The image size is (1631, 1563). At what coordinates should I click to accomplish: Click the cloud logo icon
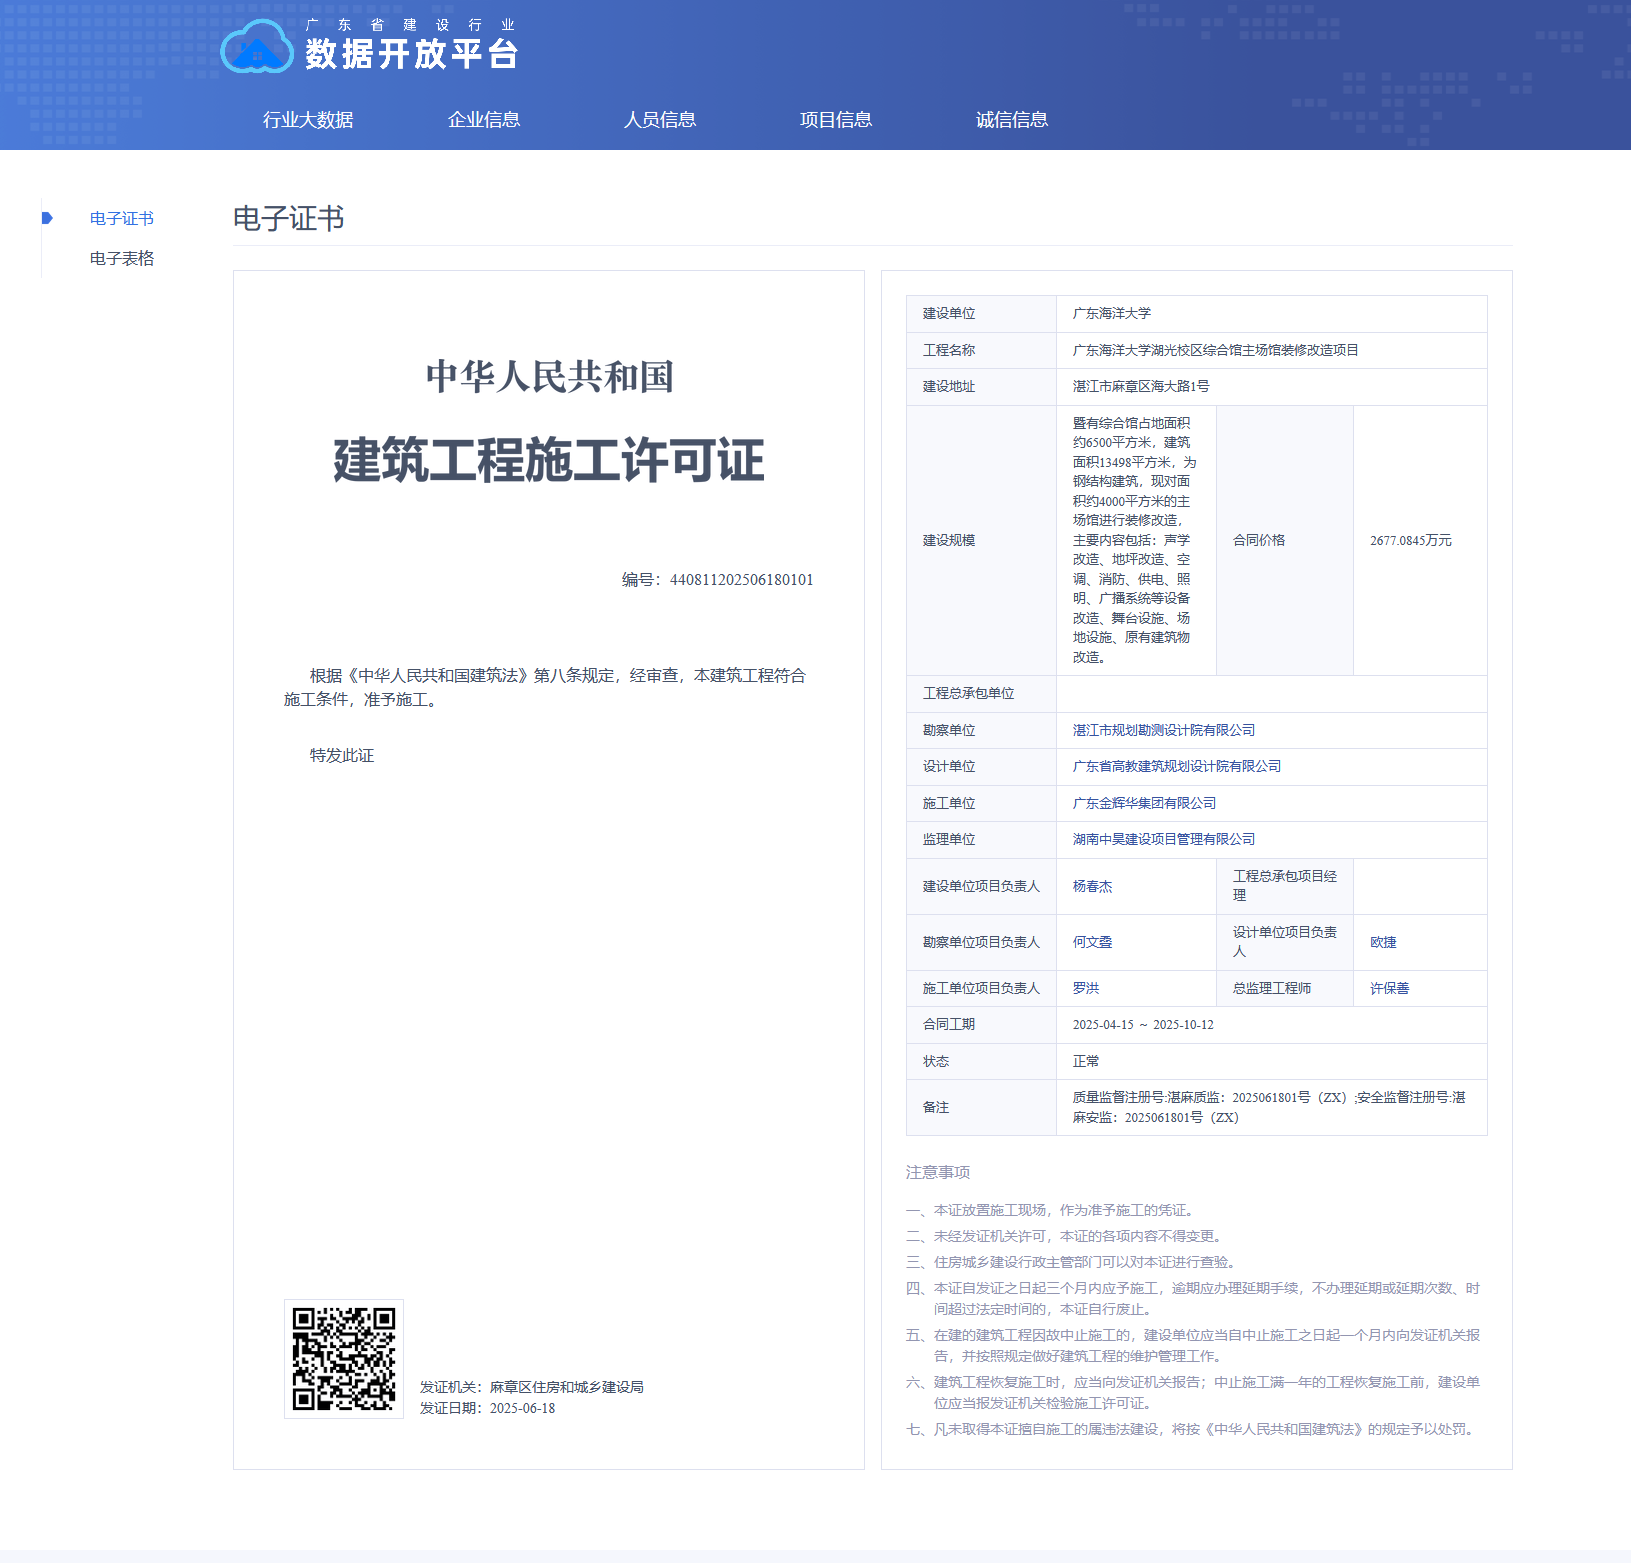coord(256,48)
